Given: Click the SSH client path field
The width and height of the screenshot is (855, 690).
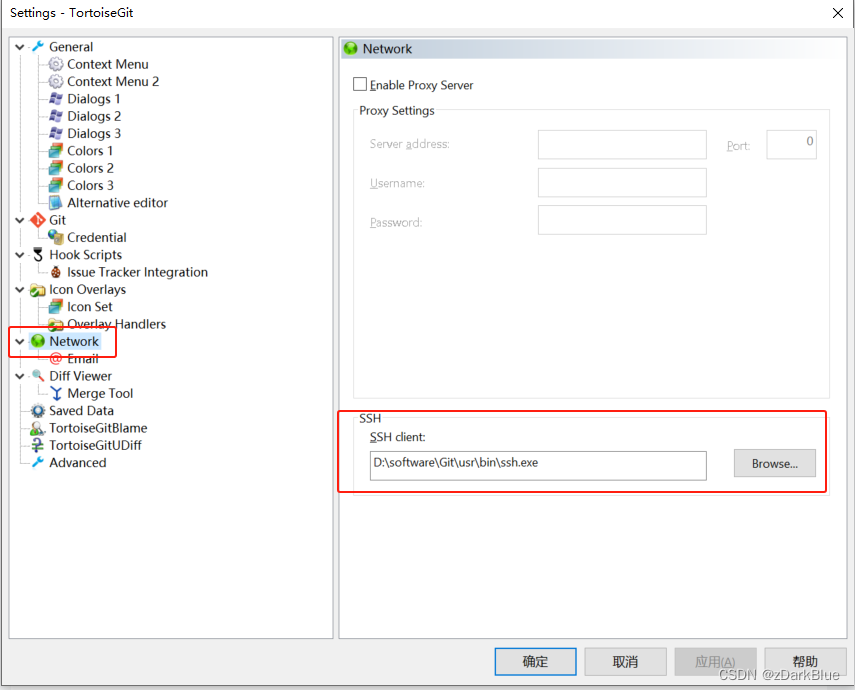Looking at the screenshot, I should 538,465.
